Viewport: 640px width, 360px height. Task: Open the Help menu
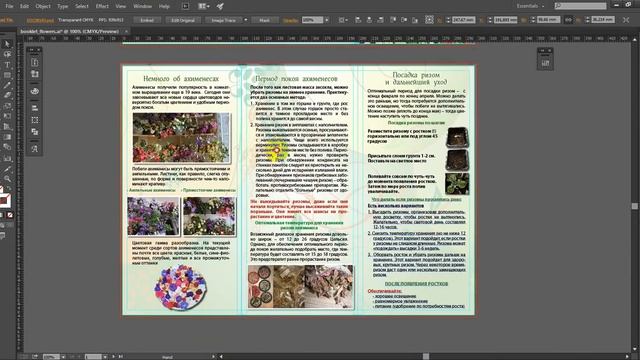[x=164, y=6]
